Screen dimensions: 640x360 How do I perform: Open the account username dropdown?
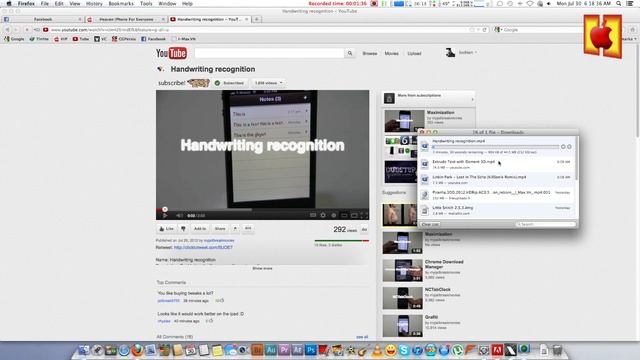[468, 53]
